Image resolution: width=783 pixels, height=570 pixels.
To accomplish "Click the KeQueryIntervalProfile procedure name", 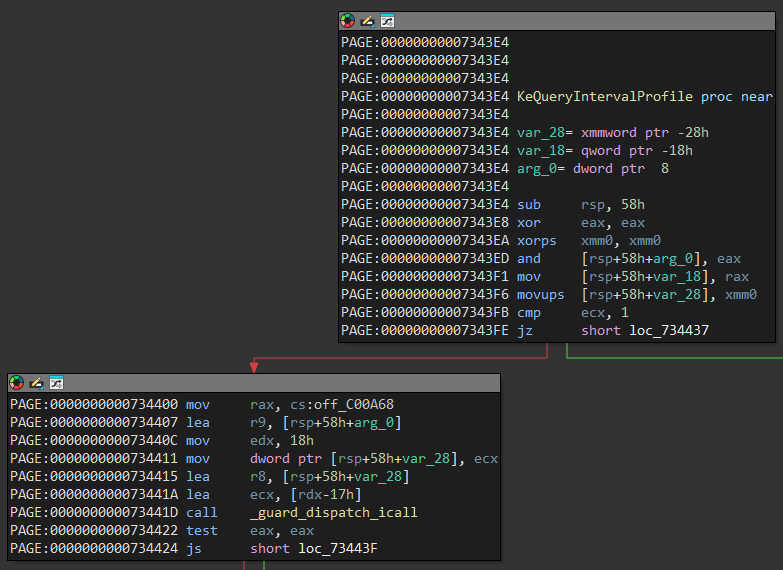I will click(x=605, y=97).
